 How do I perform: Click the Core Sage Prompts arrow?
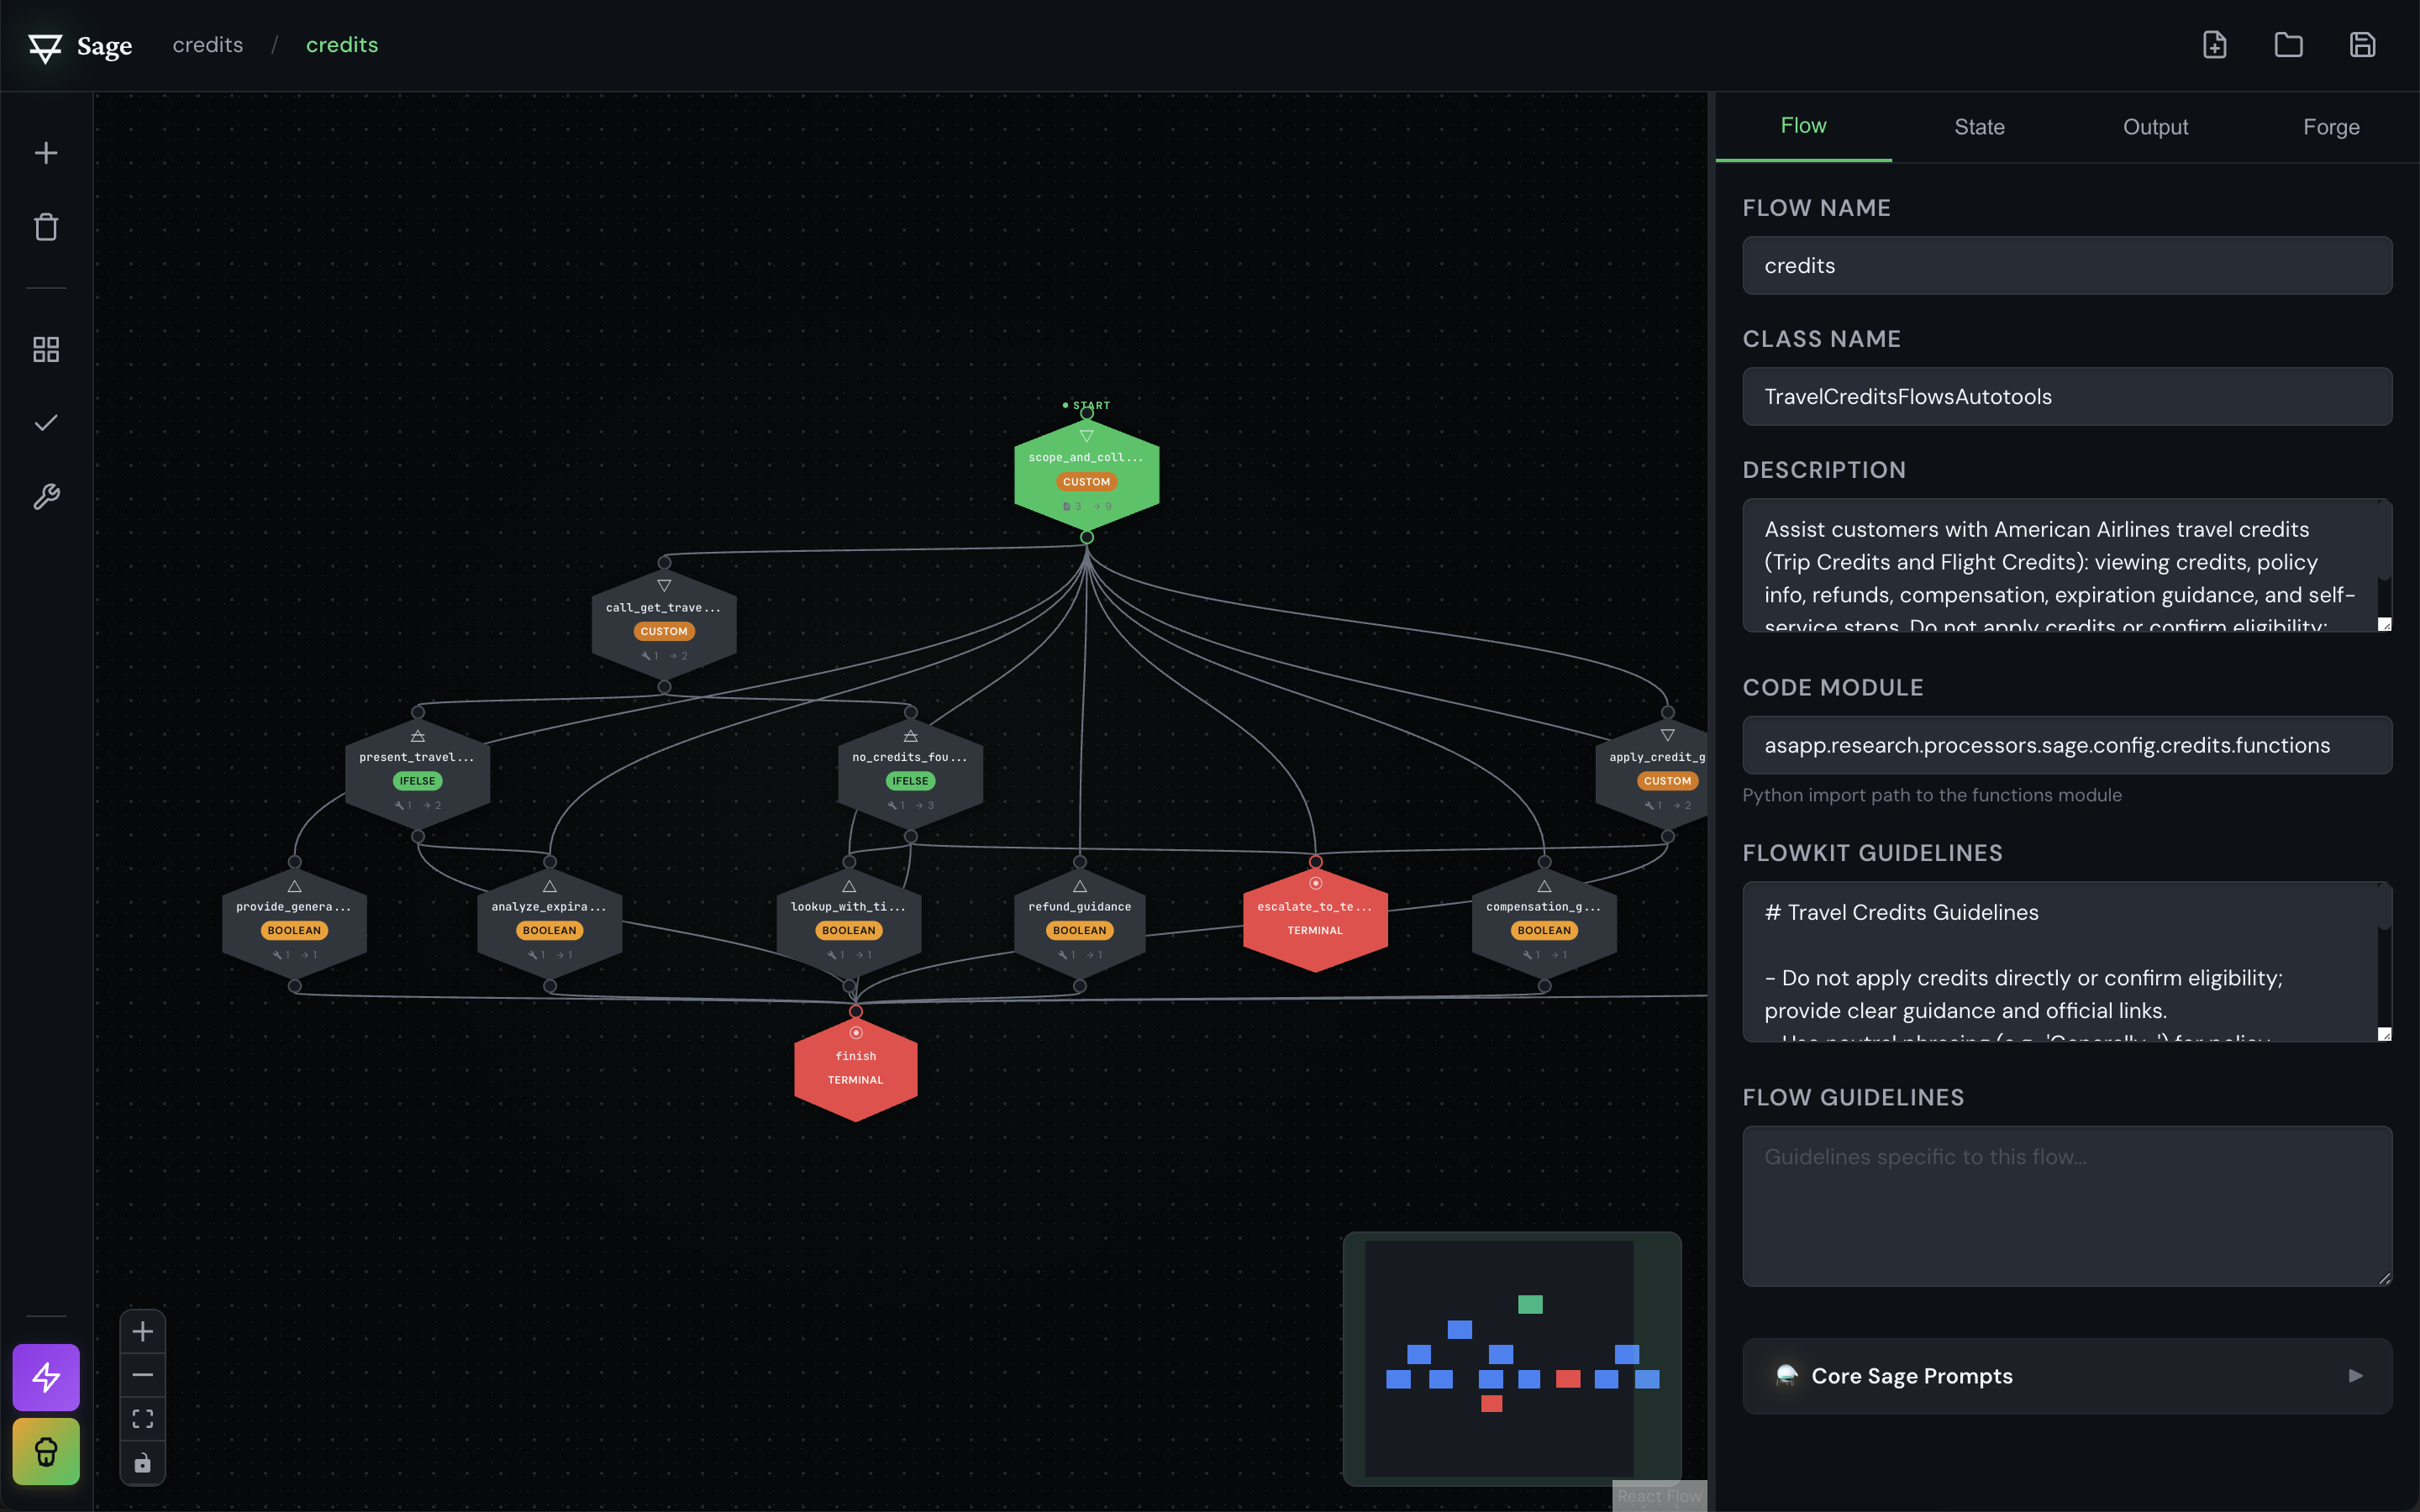click(x=2355, y=1376)
